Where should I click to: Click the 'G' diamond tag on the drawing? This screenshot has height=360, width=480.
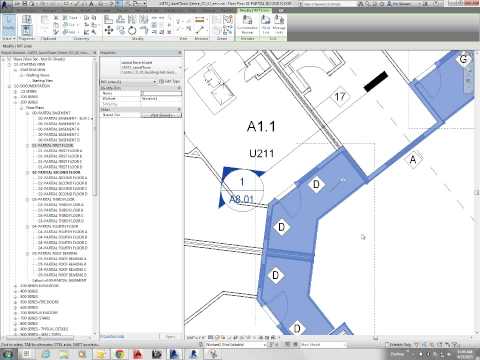pyautogui.click(x=463, y=59)
